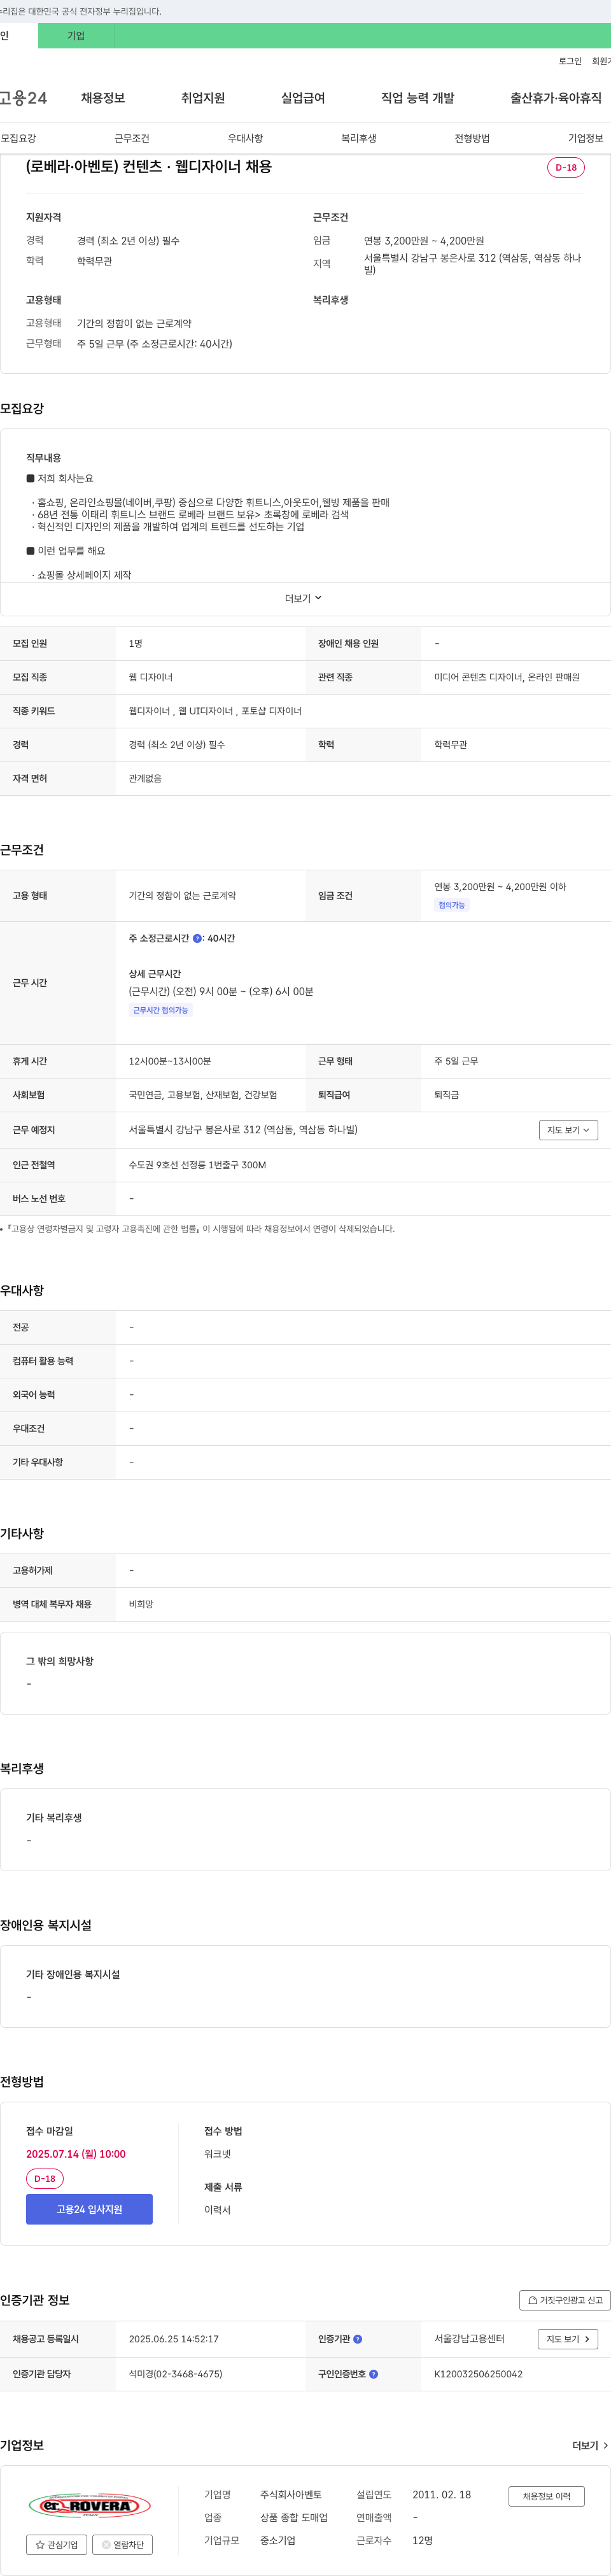Viewport: 611px width, 2576px height.
Task: Apply via 고용24 입사지원 button
Action: click(x=89, y=2209)
